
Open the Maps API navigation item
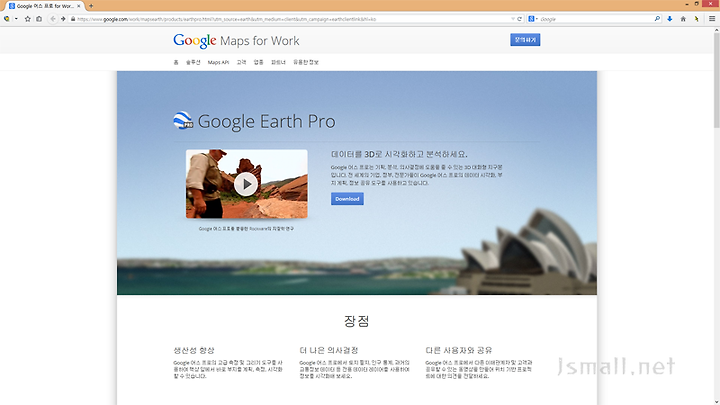click(x=218, y=62)
